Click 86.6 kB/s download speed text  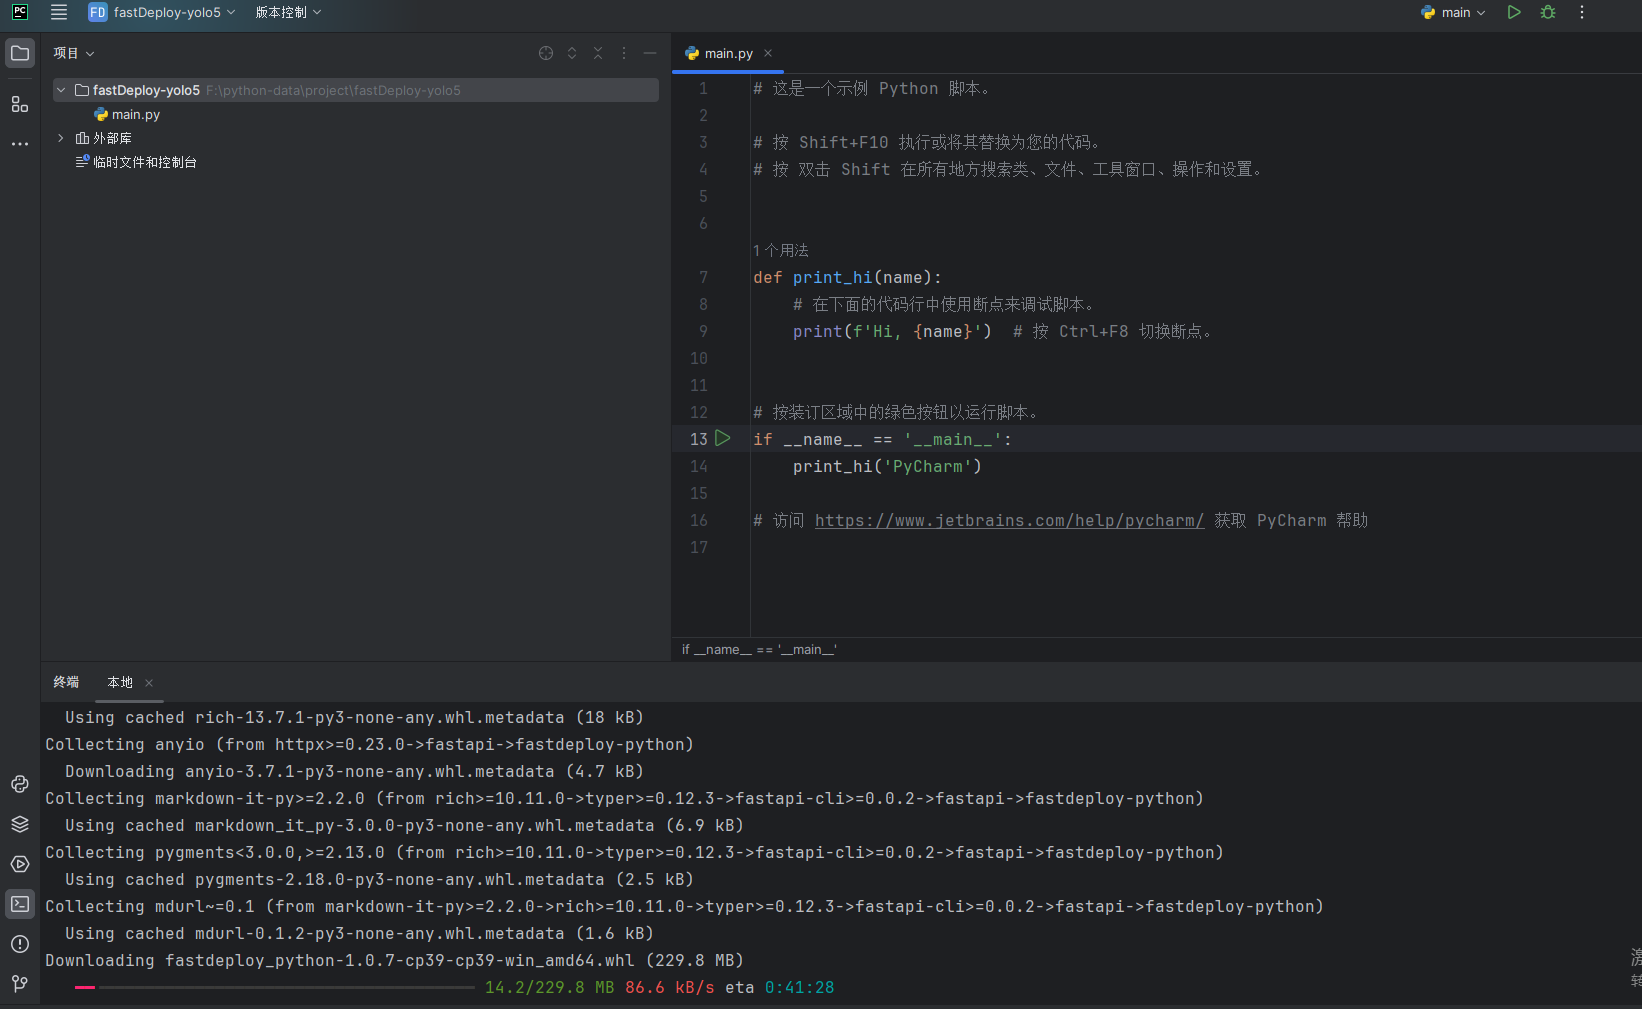point(670,987)
